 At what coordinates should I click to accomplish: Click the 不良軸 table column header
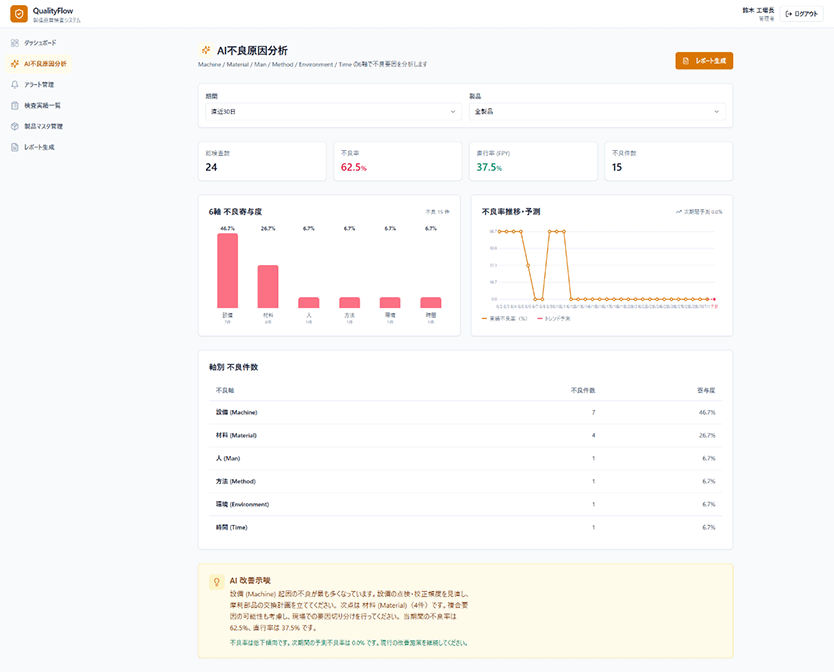coord(225,391)
